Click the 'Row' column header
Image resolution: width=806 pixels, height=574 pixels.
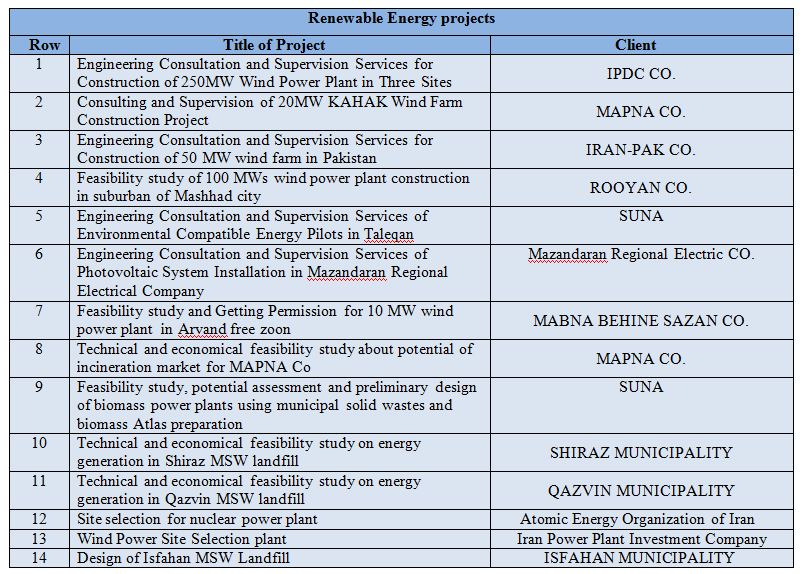click(44, 45)
